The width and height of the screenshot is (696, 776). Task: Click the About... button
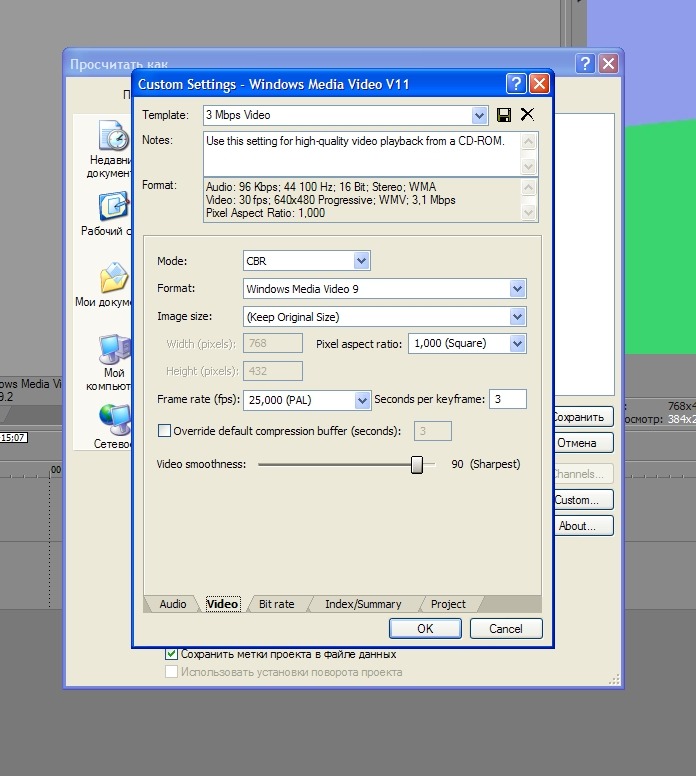[584, 526]
